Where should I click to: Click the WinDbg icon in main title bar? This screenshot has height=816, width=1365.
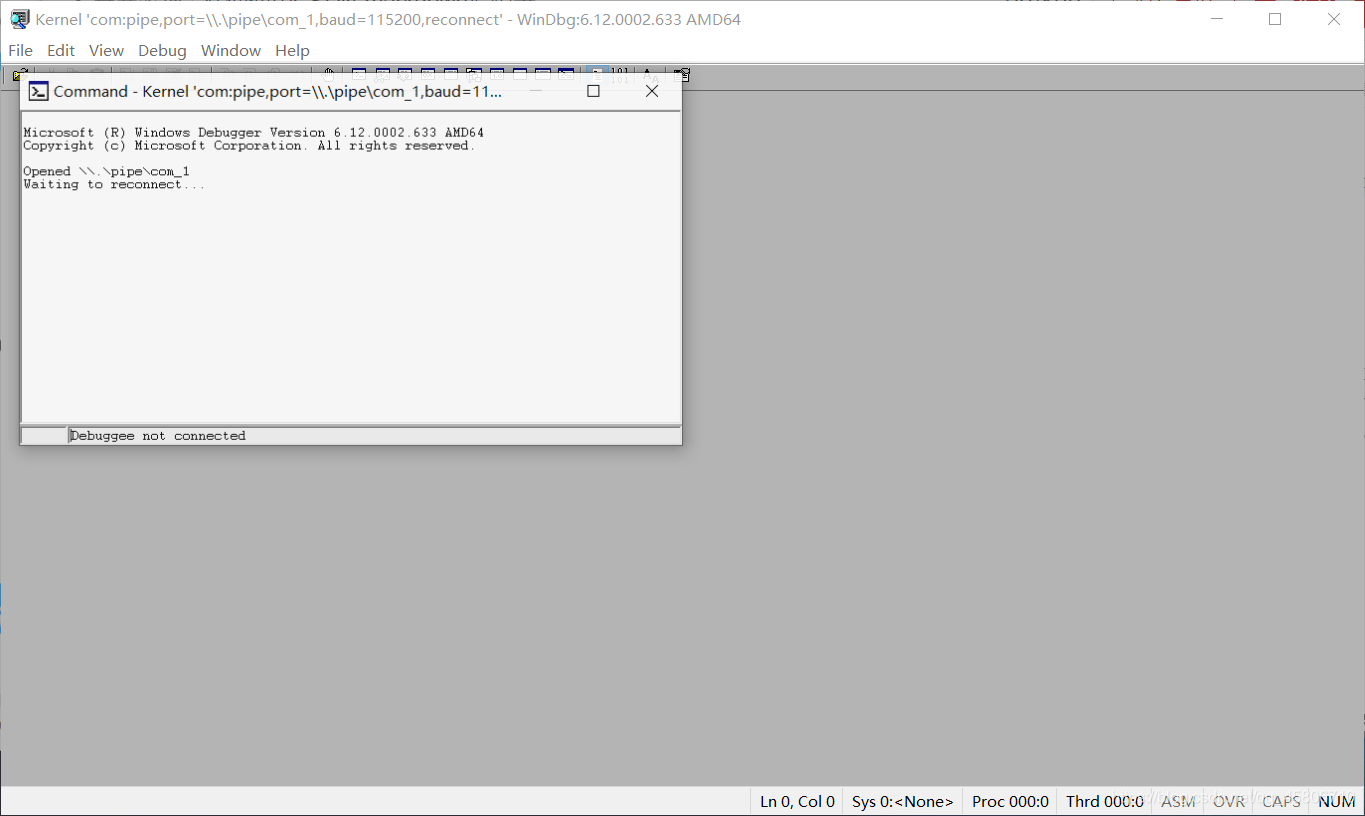(19, 19)
